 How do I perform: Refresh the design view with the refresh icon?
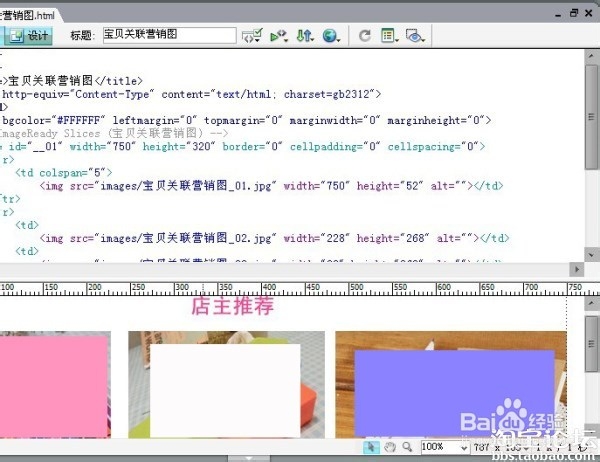click(364, 36)
